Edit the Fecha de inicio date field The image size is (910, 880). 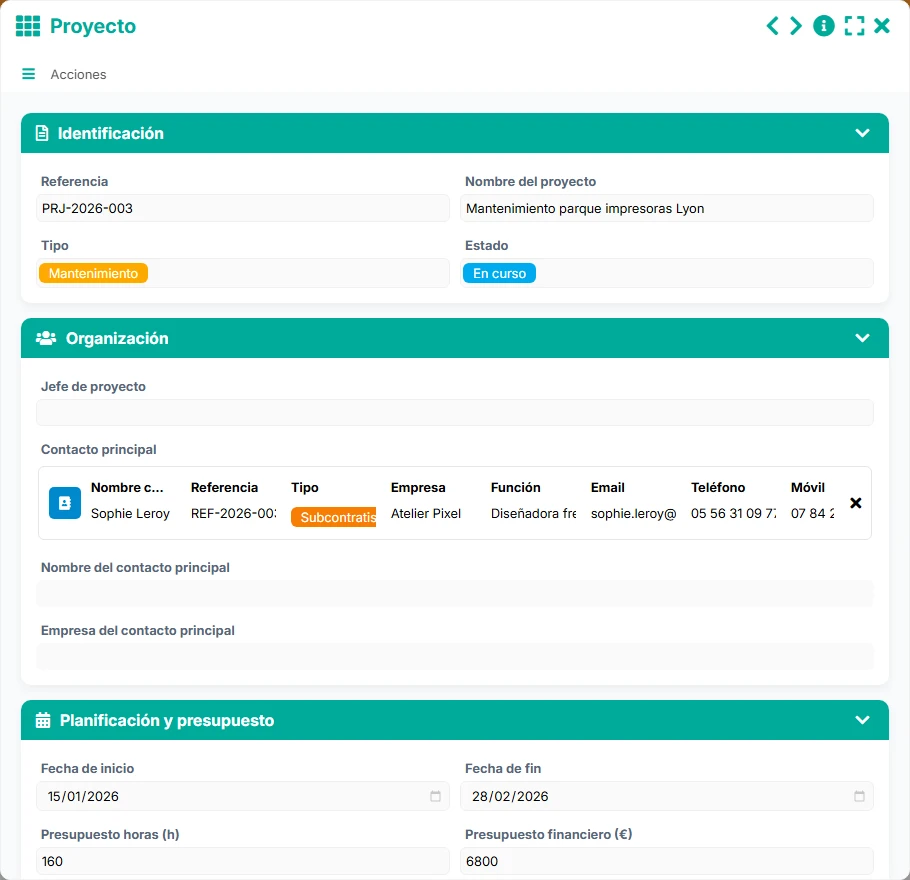243,796
